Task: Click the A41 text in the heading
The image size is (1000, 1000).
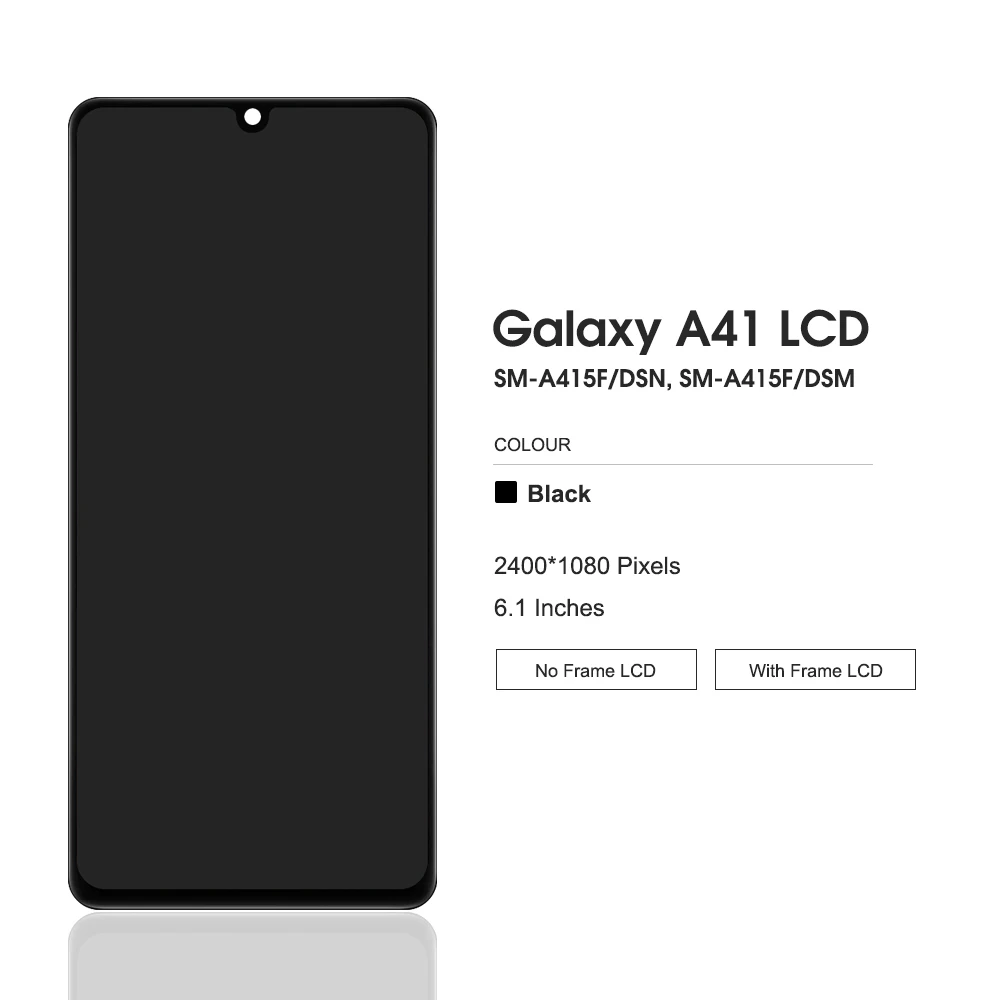Action: click(x=717, y=329)
